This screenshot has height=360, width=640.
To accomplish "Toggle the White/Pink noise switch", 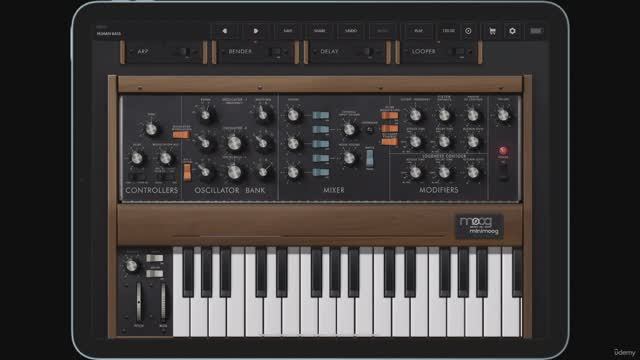I will pyautogui.click(x=369, y=158).
